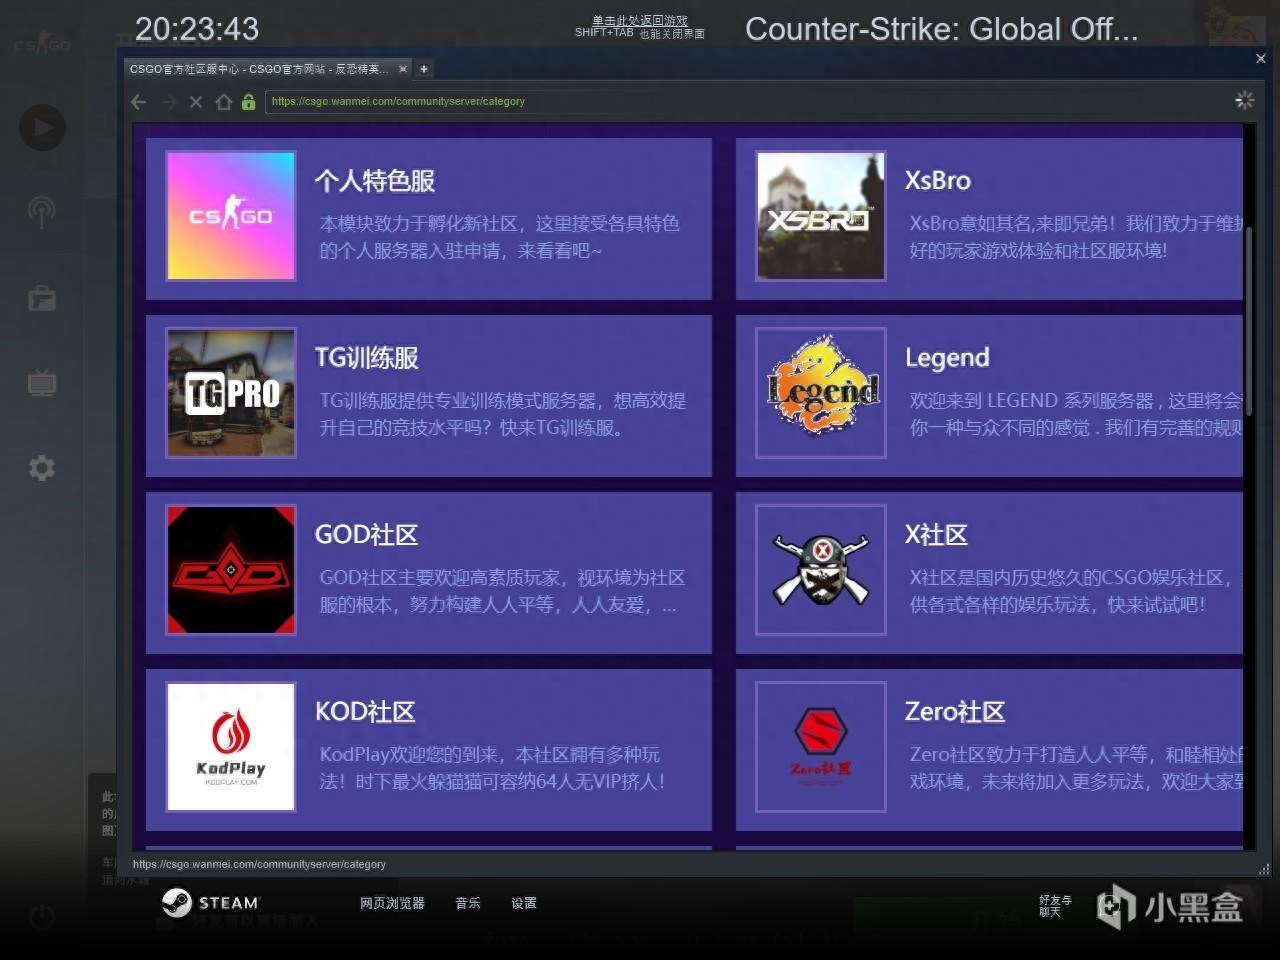Click the Legend community logo thumbnail
Image resolution: width=1280 pixels, height=960 pixels.
point(820,392)
